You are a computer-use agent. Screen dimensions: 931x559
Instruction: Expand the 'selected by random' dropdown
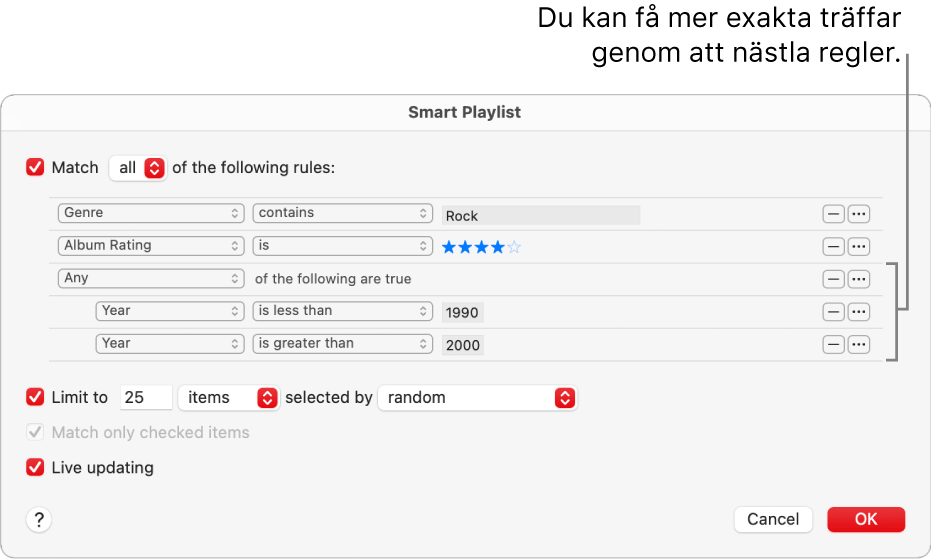point(477,397)
